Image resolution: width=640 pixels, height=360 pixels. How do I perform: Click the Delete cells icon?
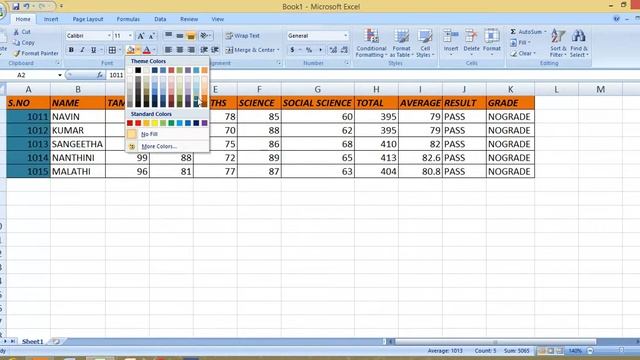point(471,36)
